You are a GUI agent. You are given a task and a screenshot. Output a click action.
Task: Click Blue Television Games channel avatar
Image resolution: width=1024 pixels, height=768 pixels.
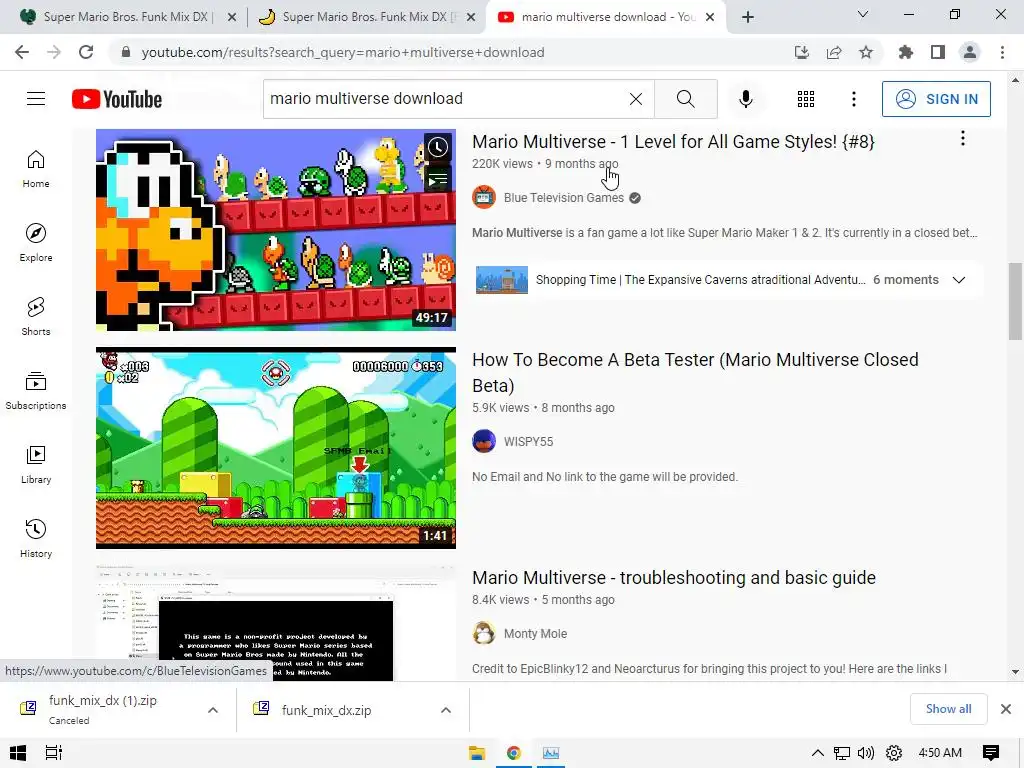coord(484,197)
